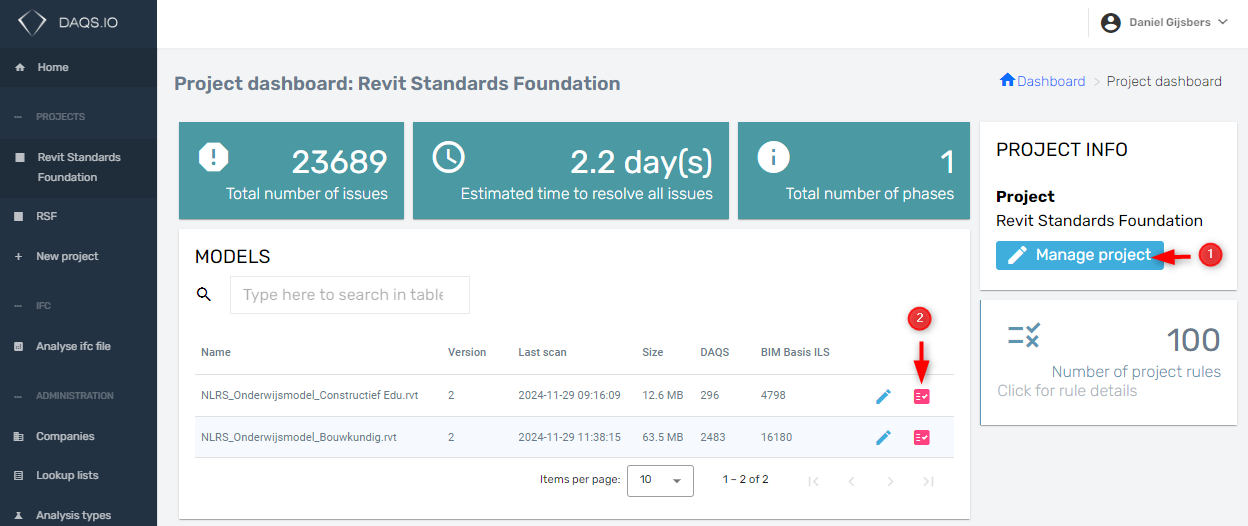Expand the Daniel Gijsbers user menu
The height and width of the screenshot is (526, 1248).
pos(1164,22)
